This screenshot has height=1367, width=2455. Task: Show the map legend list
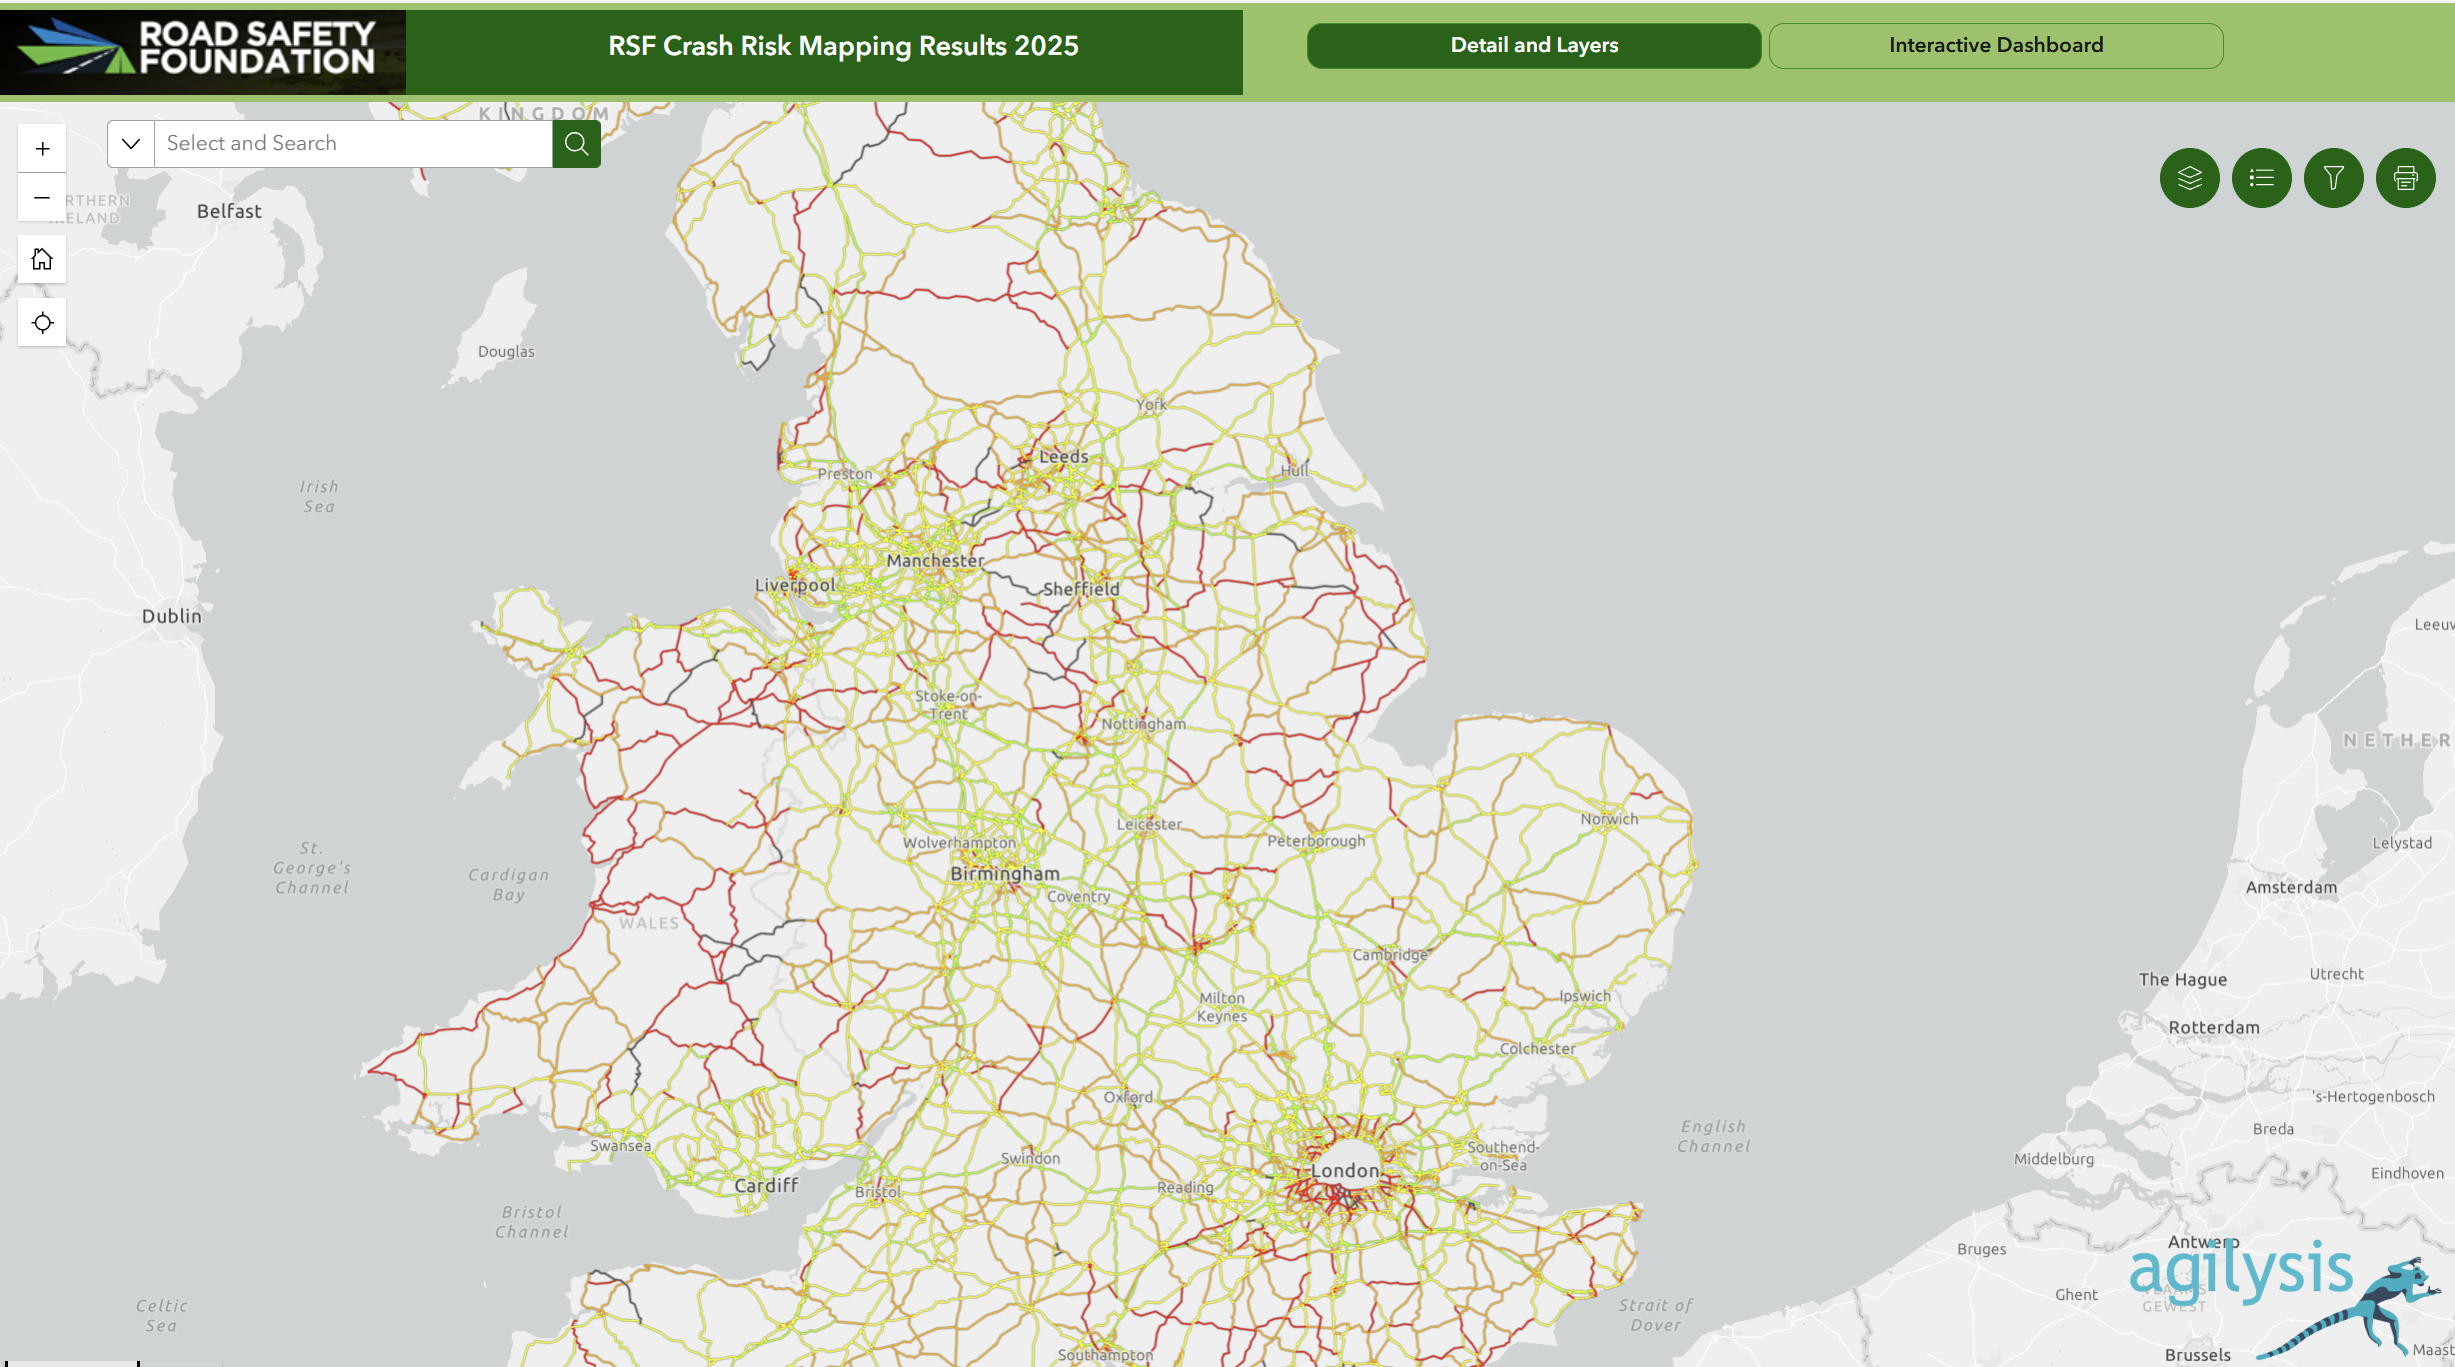[x=2261, y=178]
